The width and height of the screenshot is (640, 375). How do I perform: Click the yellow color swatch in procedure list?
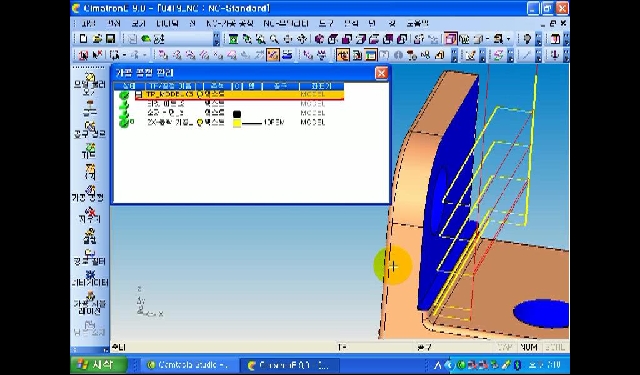237,122
